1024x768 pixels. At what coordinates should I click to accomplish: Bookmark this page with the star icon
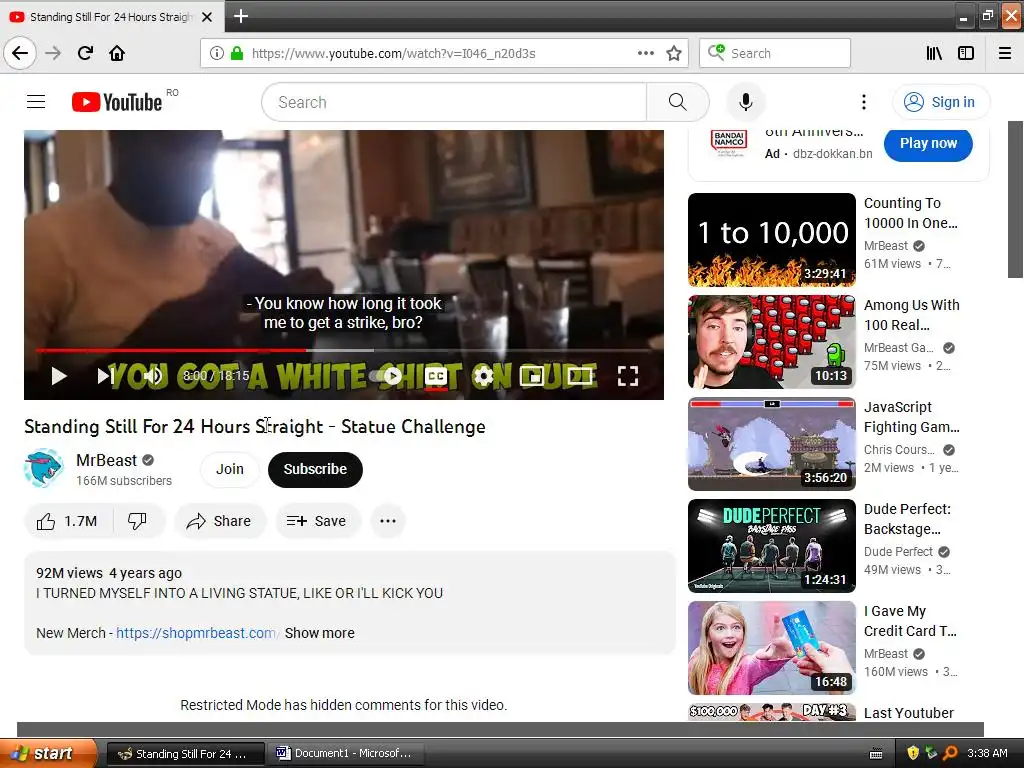674,53
